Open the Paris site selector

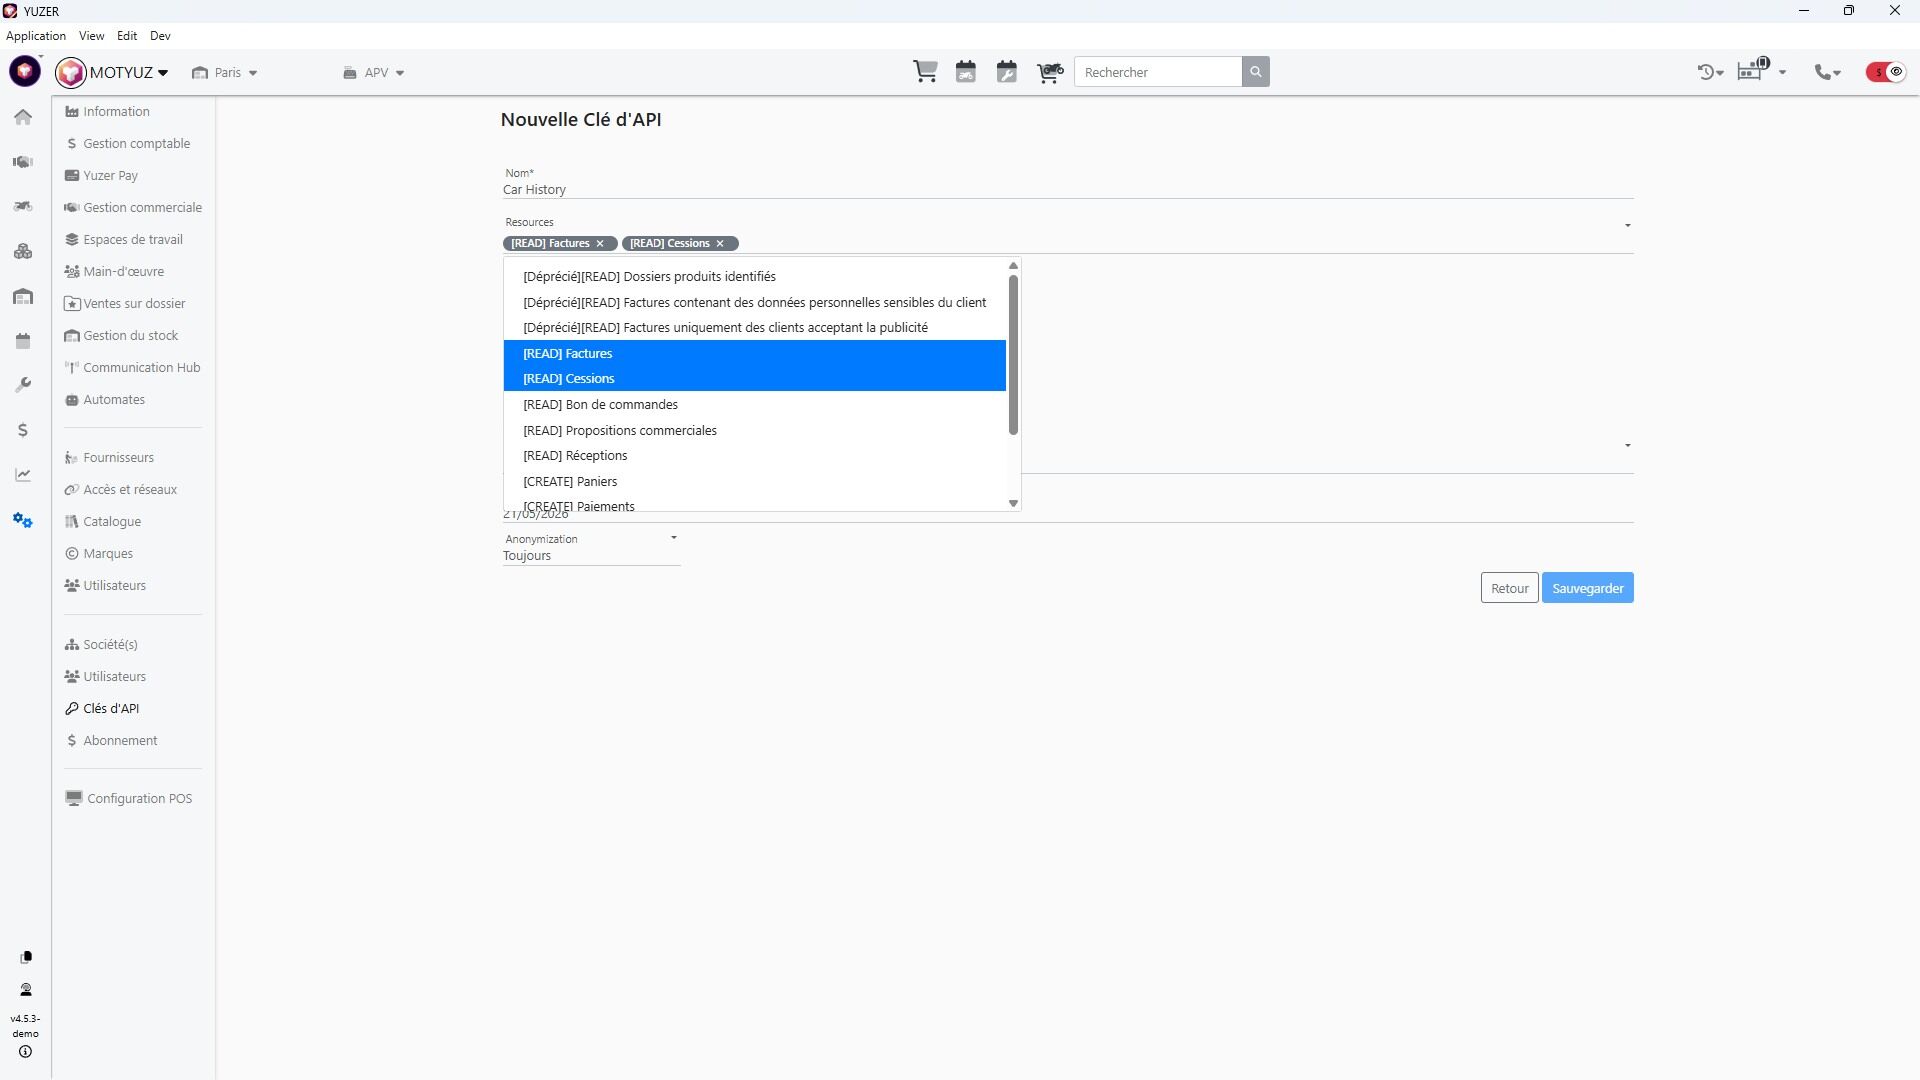(226, 73)
